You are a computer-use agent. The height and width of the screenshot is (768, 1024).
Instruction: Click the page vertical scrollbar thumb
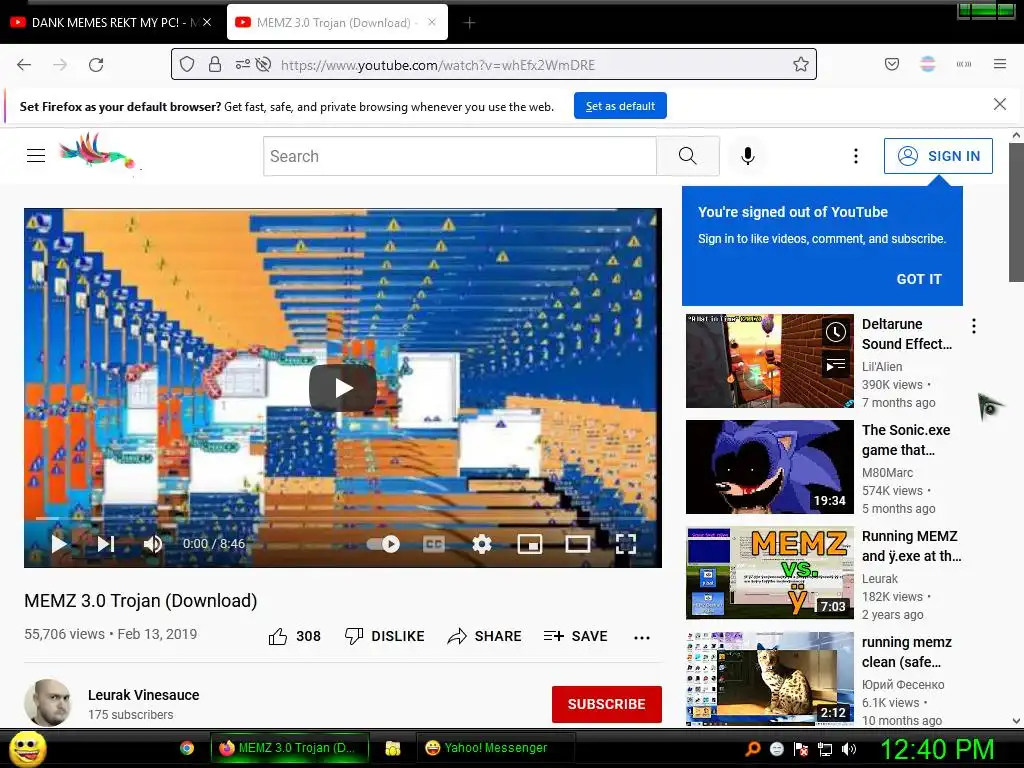(x=1016, y=212)
